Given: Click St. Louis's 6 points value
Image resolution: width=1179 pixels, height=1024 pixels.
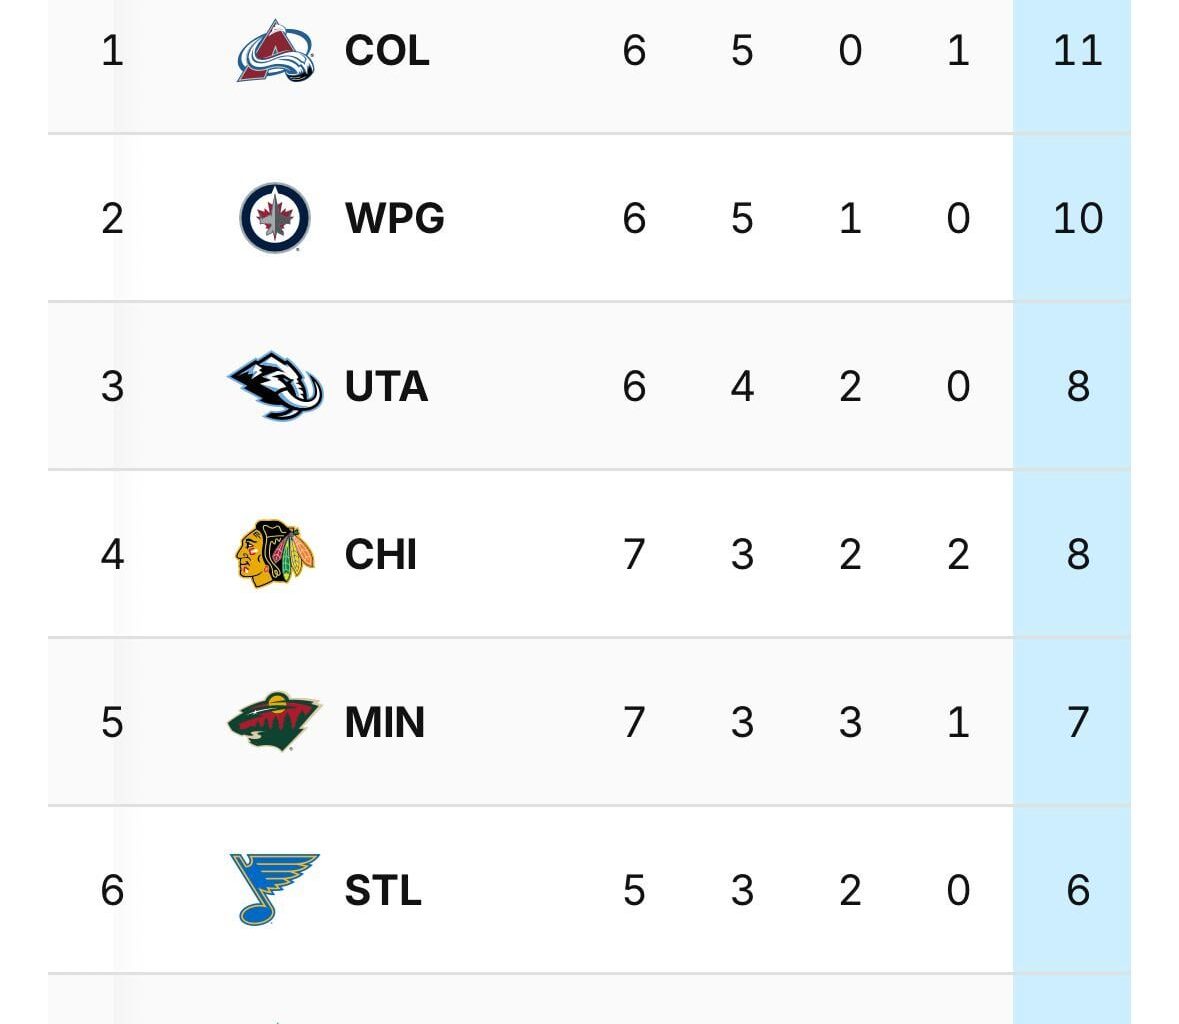Looking at the screenshot, I should (x=1077, y=890).
